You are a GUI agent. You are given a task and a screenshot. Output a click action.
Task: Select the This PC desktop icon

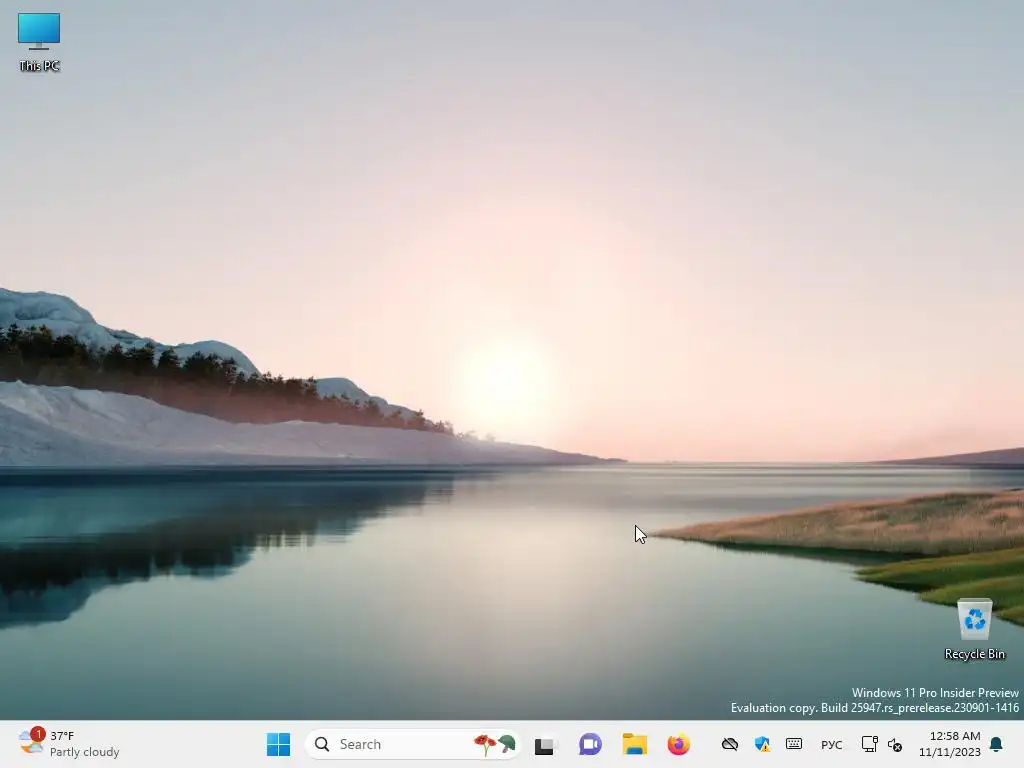[x=39, y=41]
